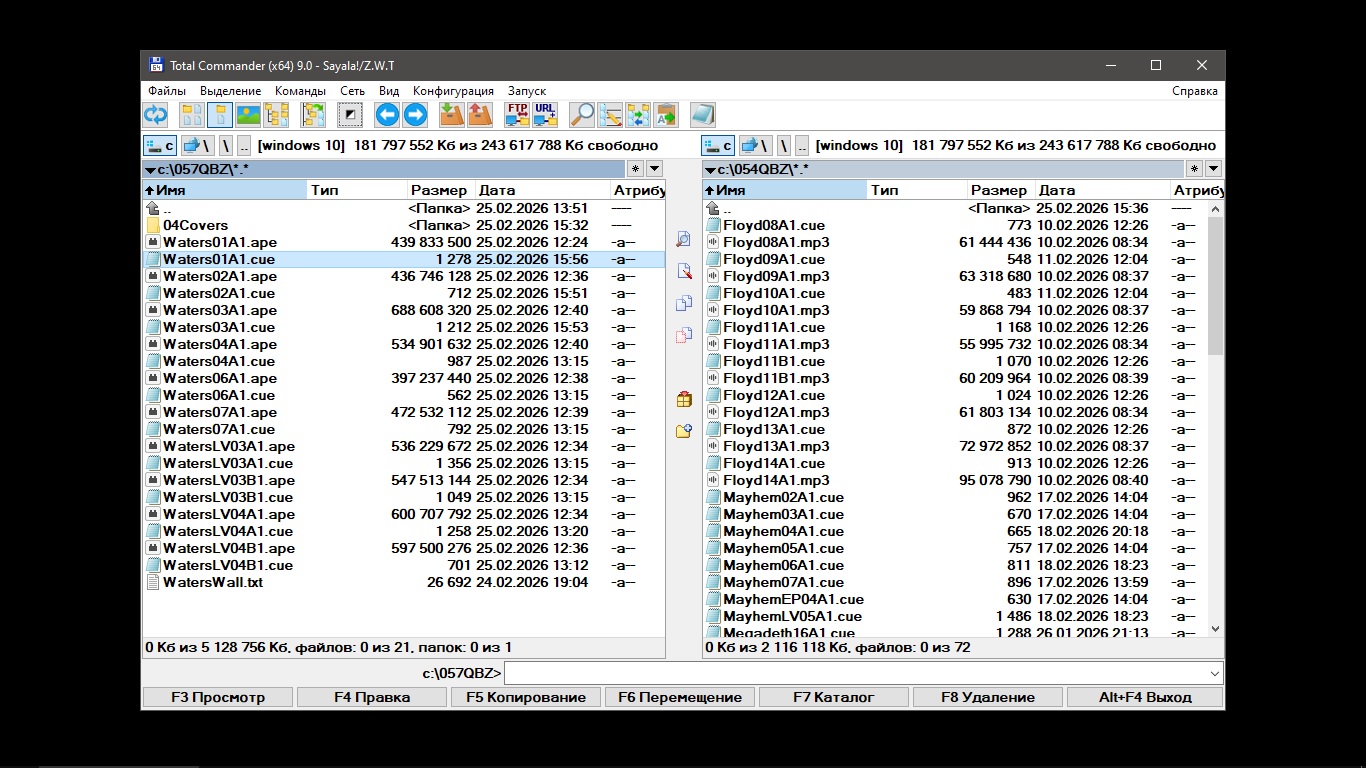Click the Synchronize directories toolbar icon
The width and height of the screenshot is (1366, 768).
click(x=638, y=115)
